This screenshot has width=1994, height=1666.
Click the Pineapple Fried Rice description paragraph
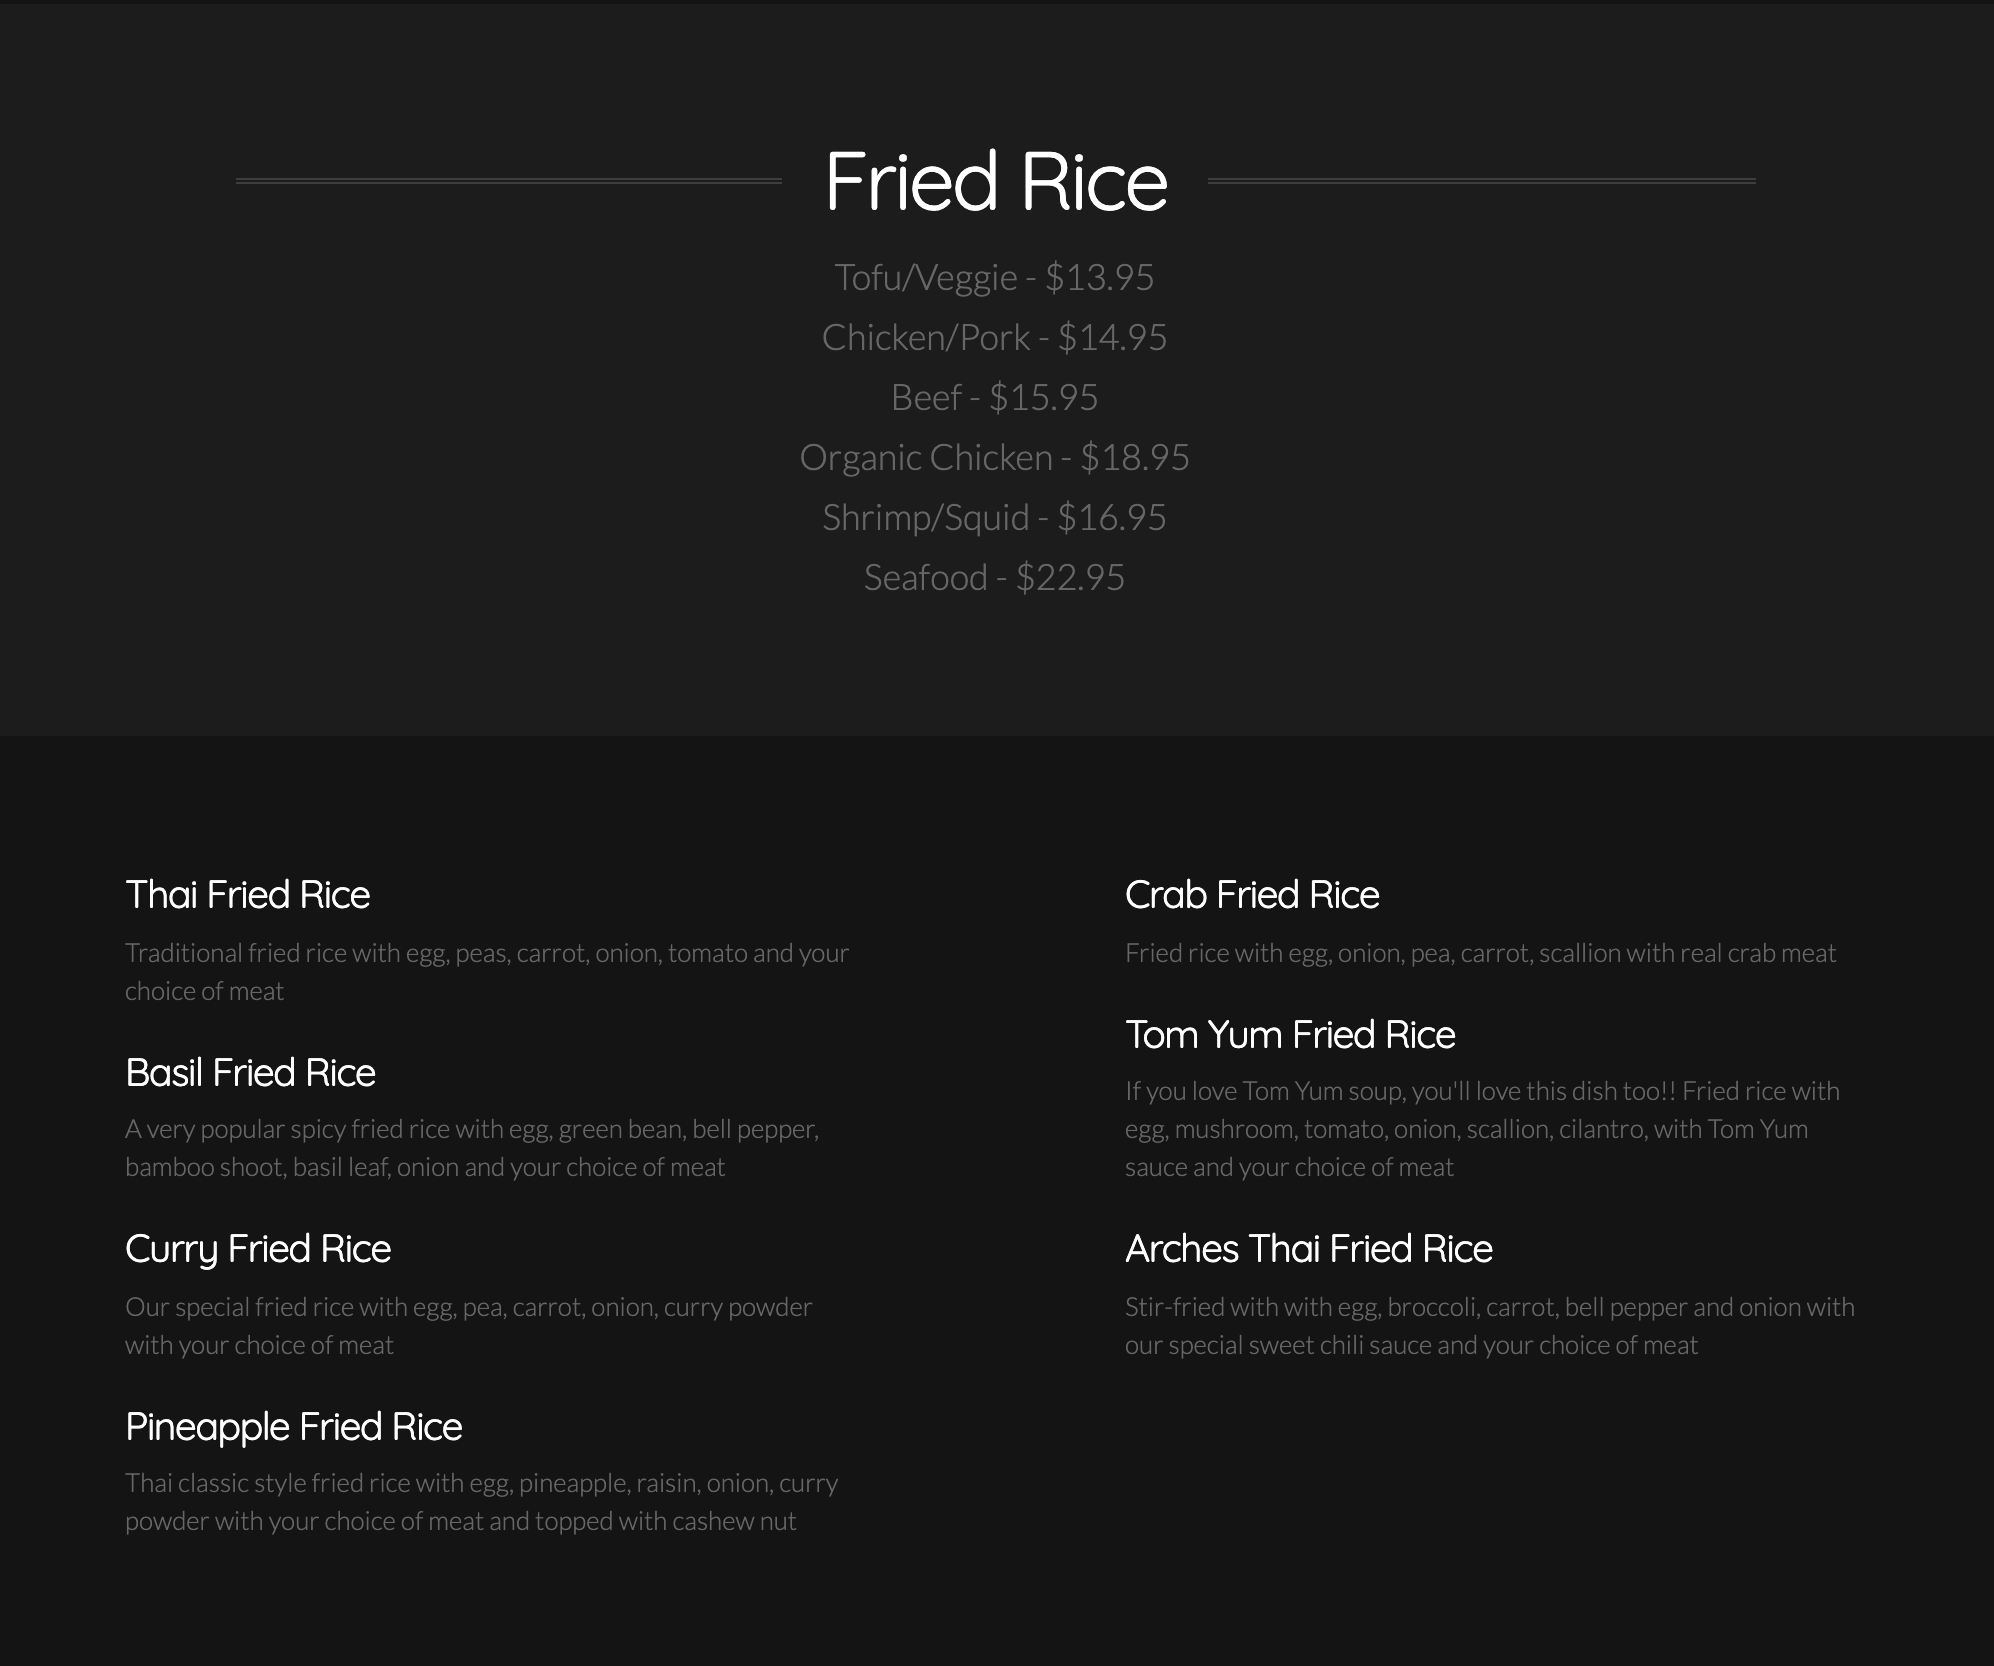481,1502
